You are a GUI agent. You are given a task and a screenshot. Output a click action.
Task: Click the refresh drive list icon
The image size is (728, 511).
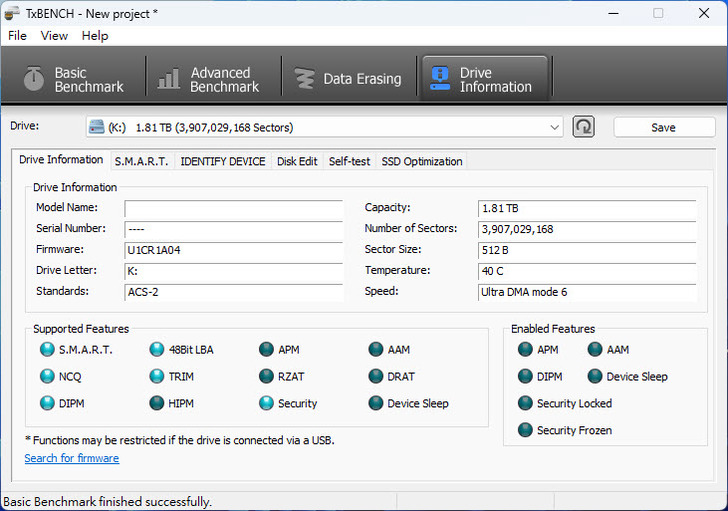583,127
